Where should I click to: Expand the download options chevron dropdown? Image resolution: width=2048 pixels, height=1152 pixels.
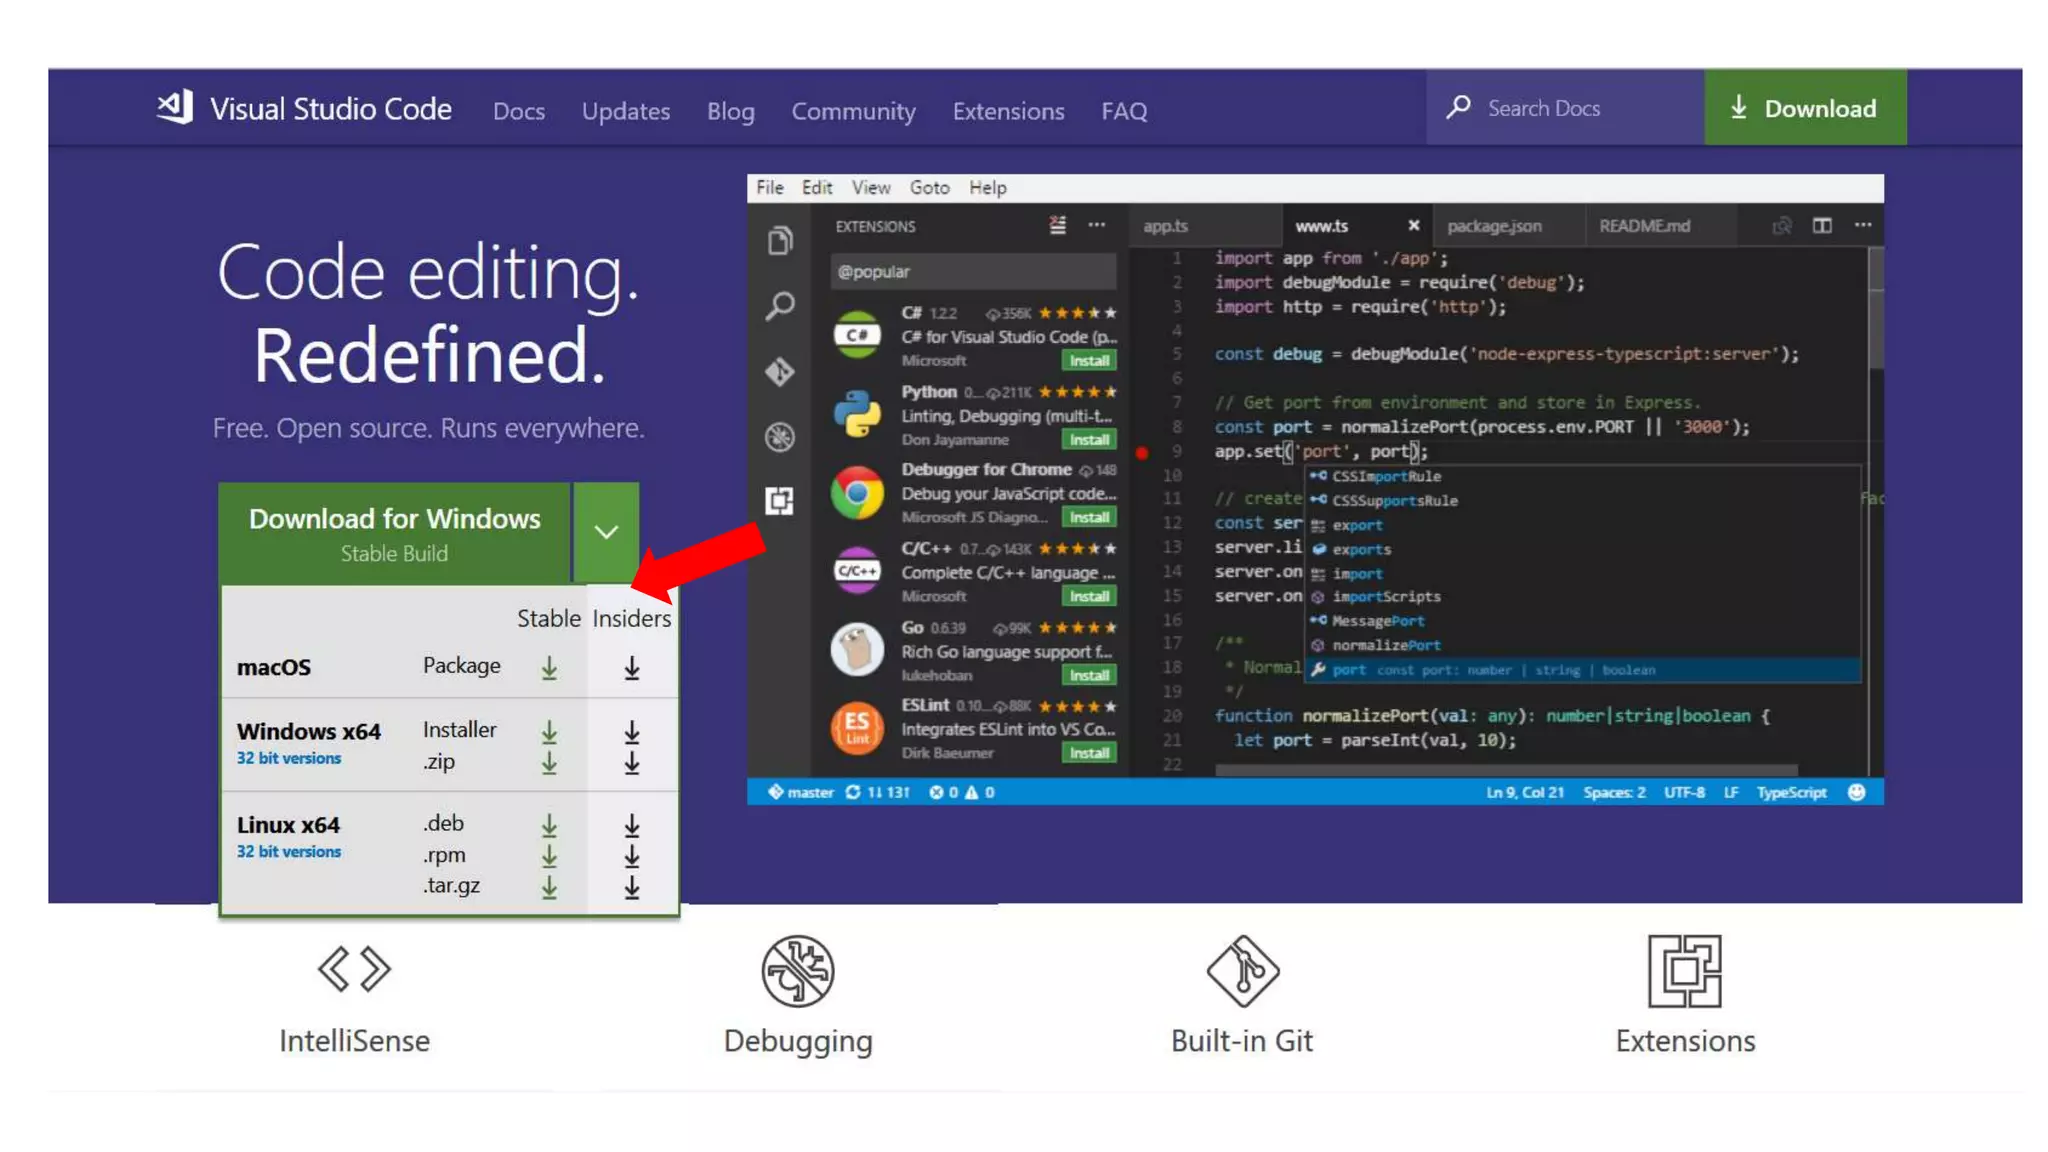tap(606, 532)
